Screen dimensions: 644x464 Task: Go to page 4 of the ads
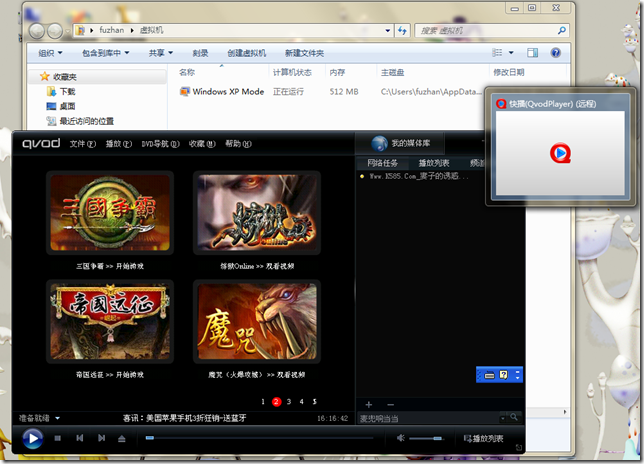click(x=301, y=402)
